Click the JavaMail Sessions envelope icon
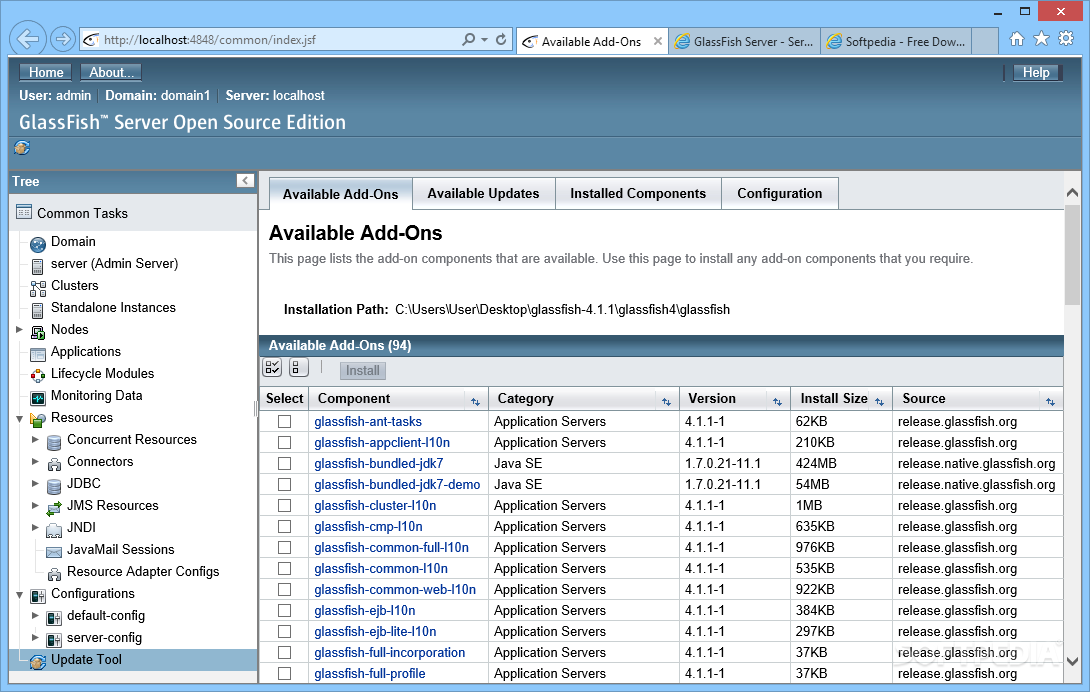Viewport: 1090px width, 692px height. coord(54,552)
